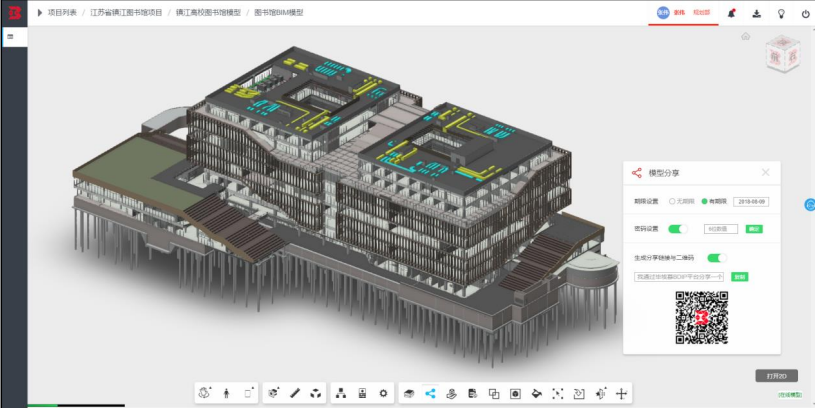Viewport: 815px width, 408px height.
Task: Click the blank page view tool
Action: point(248,393)
